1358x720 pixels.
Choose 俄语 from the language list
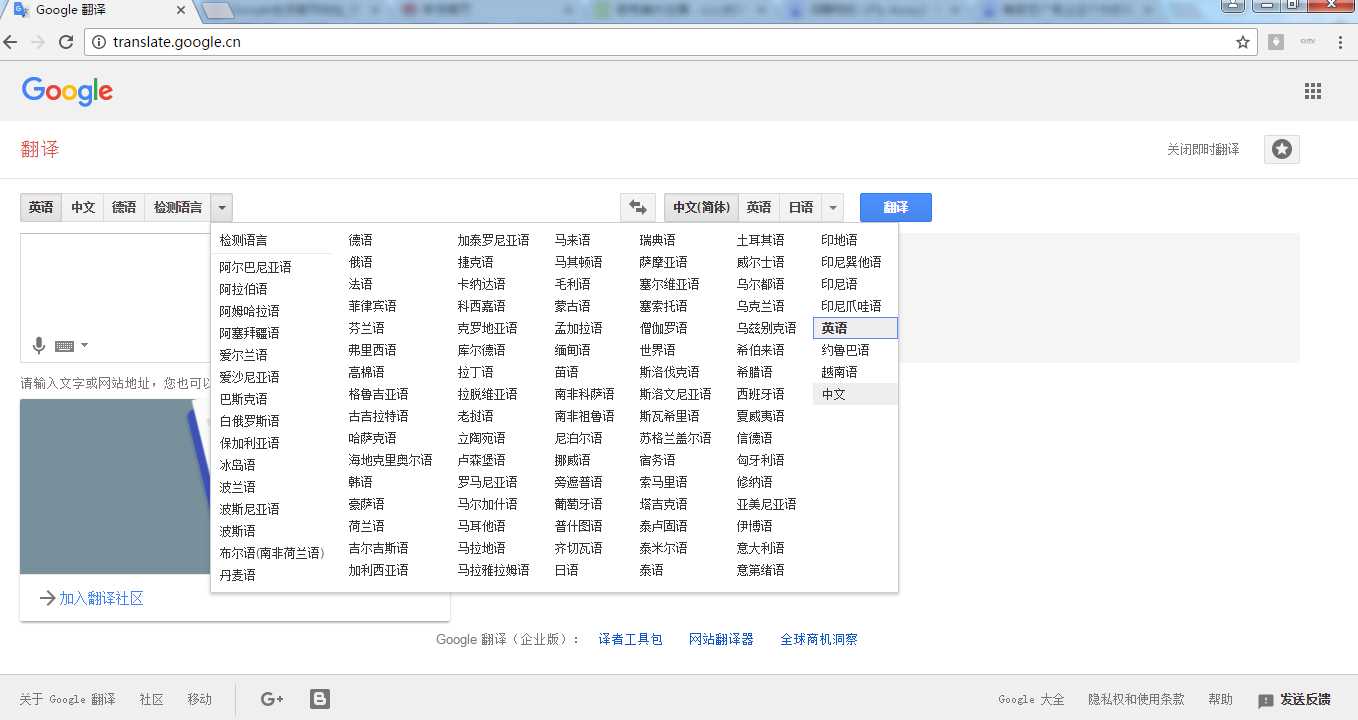tap(361, 262)
